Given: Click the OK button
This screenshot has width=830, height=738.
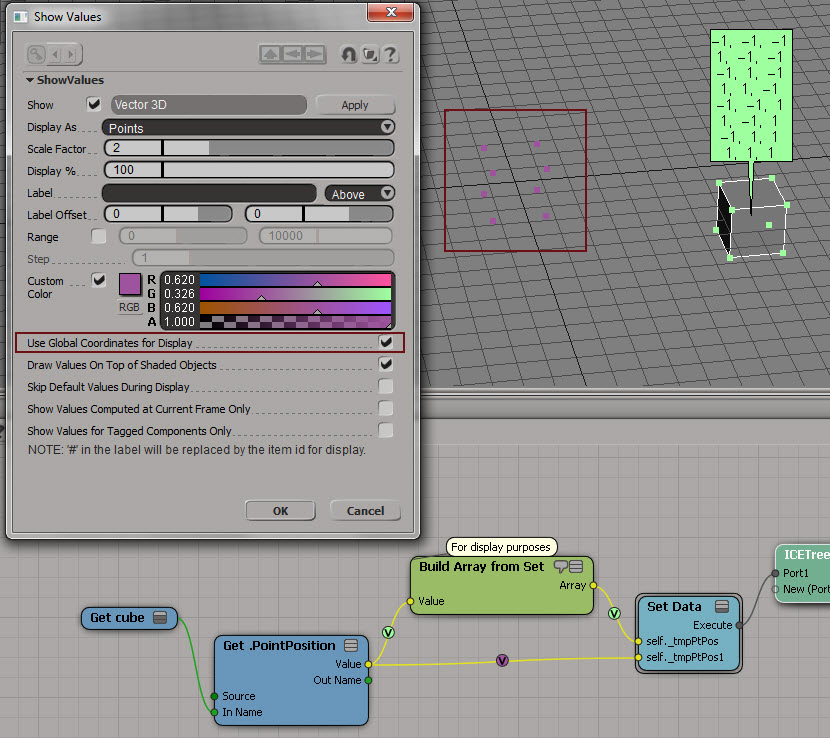Looking at the screenshot, I should [280, 511].
